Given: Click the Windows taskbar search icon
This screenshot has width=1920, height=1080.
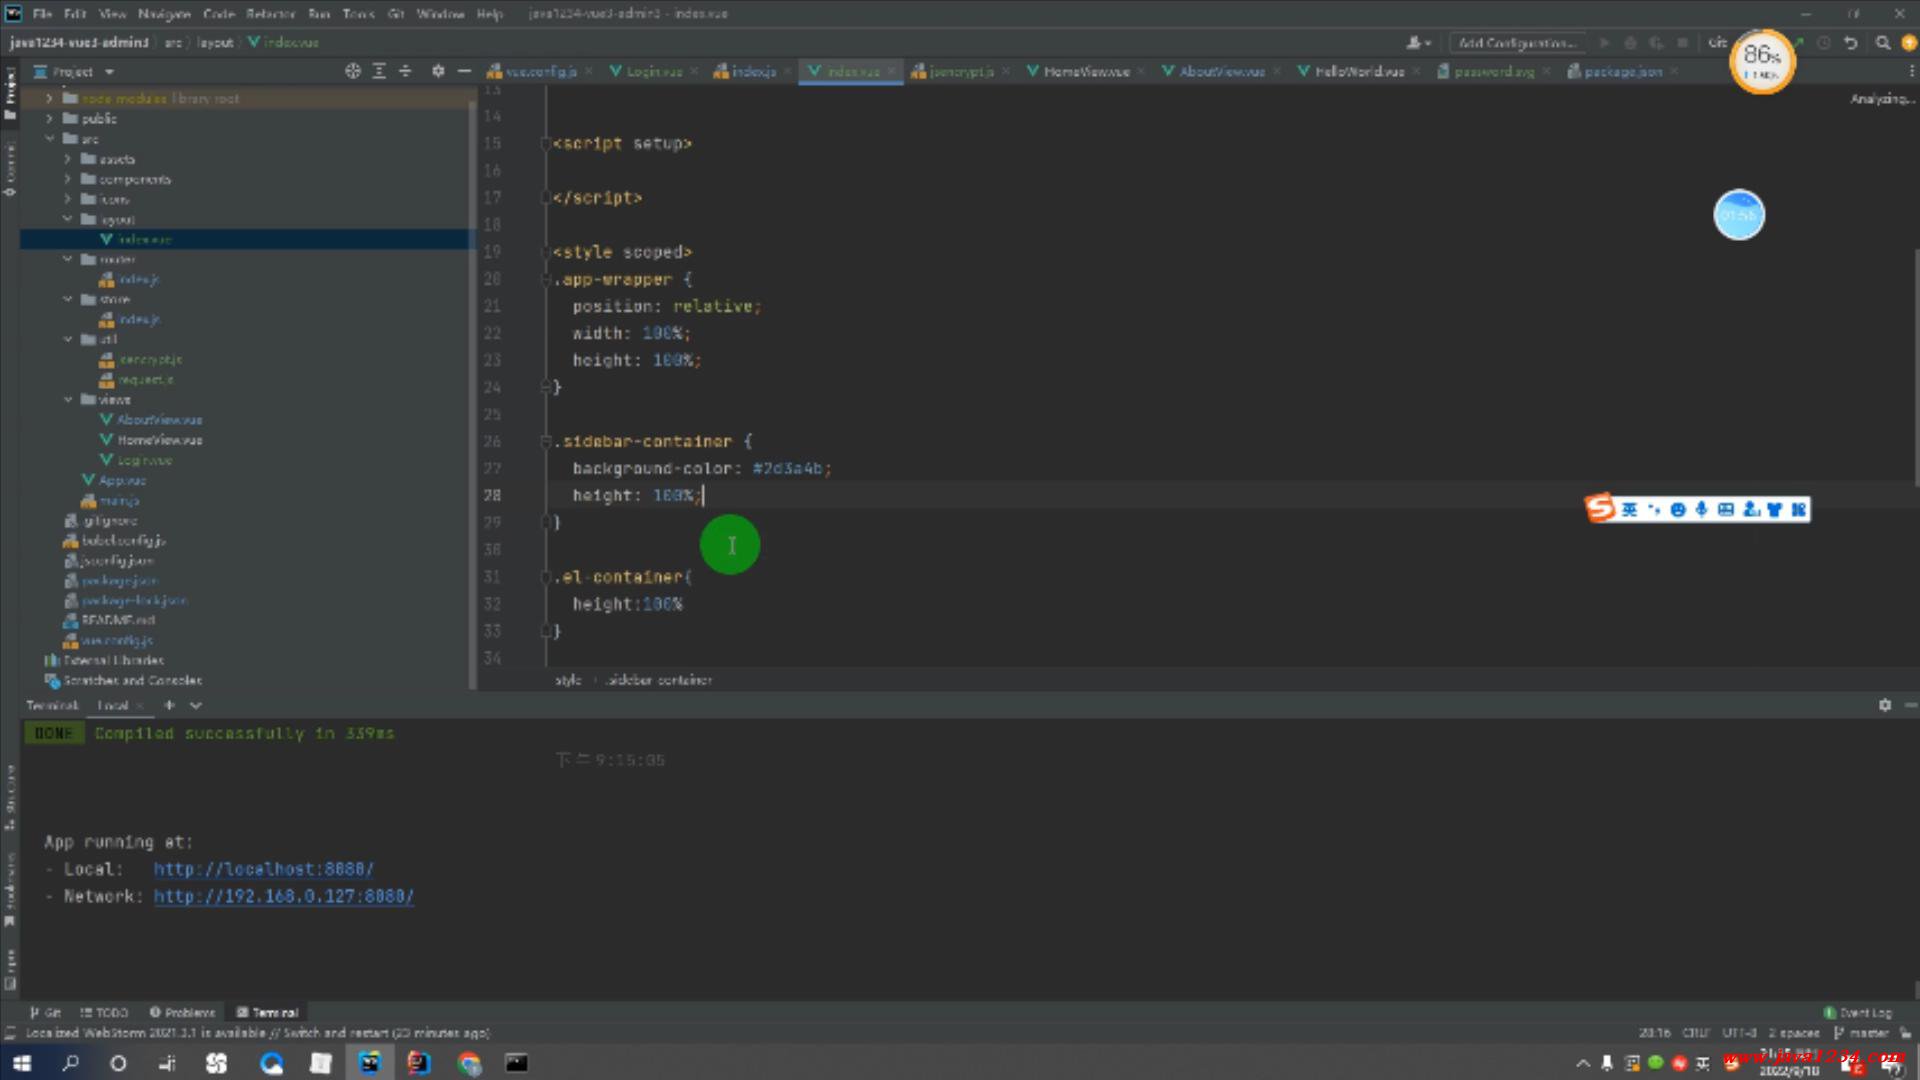Looking at the screenshot, I should [x=70, y=1063].
